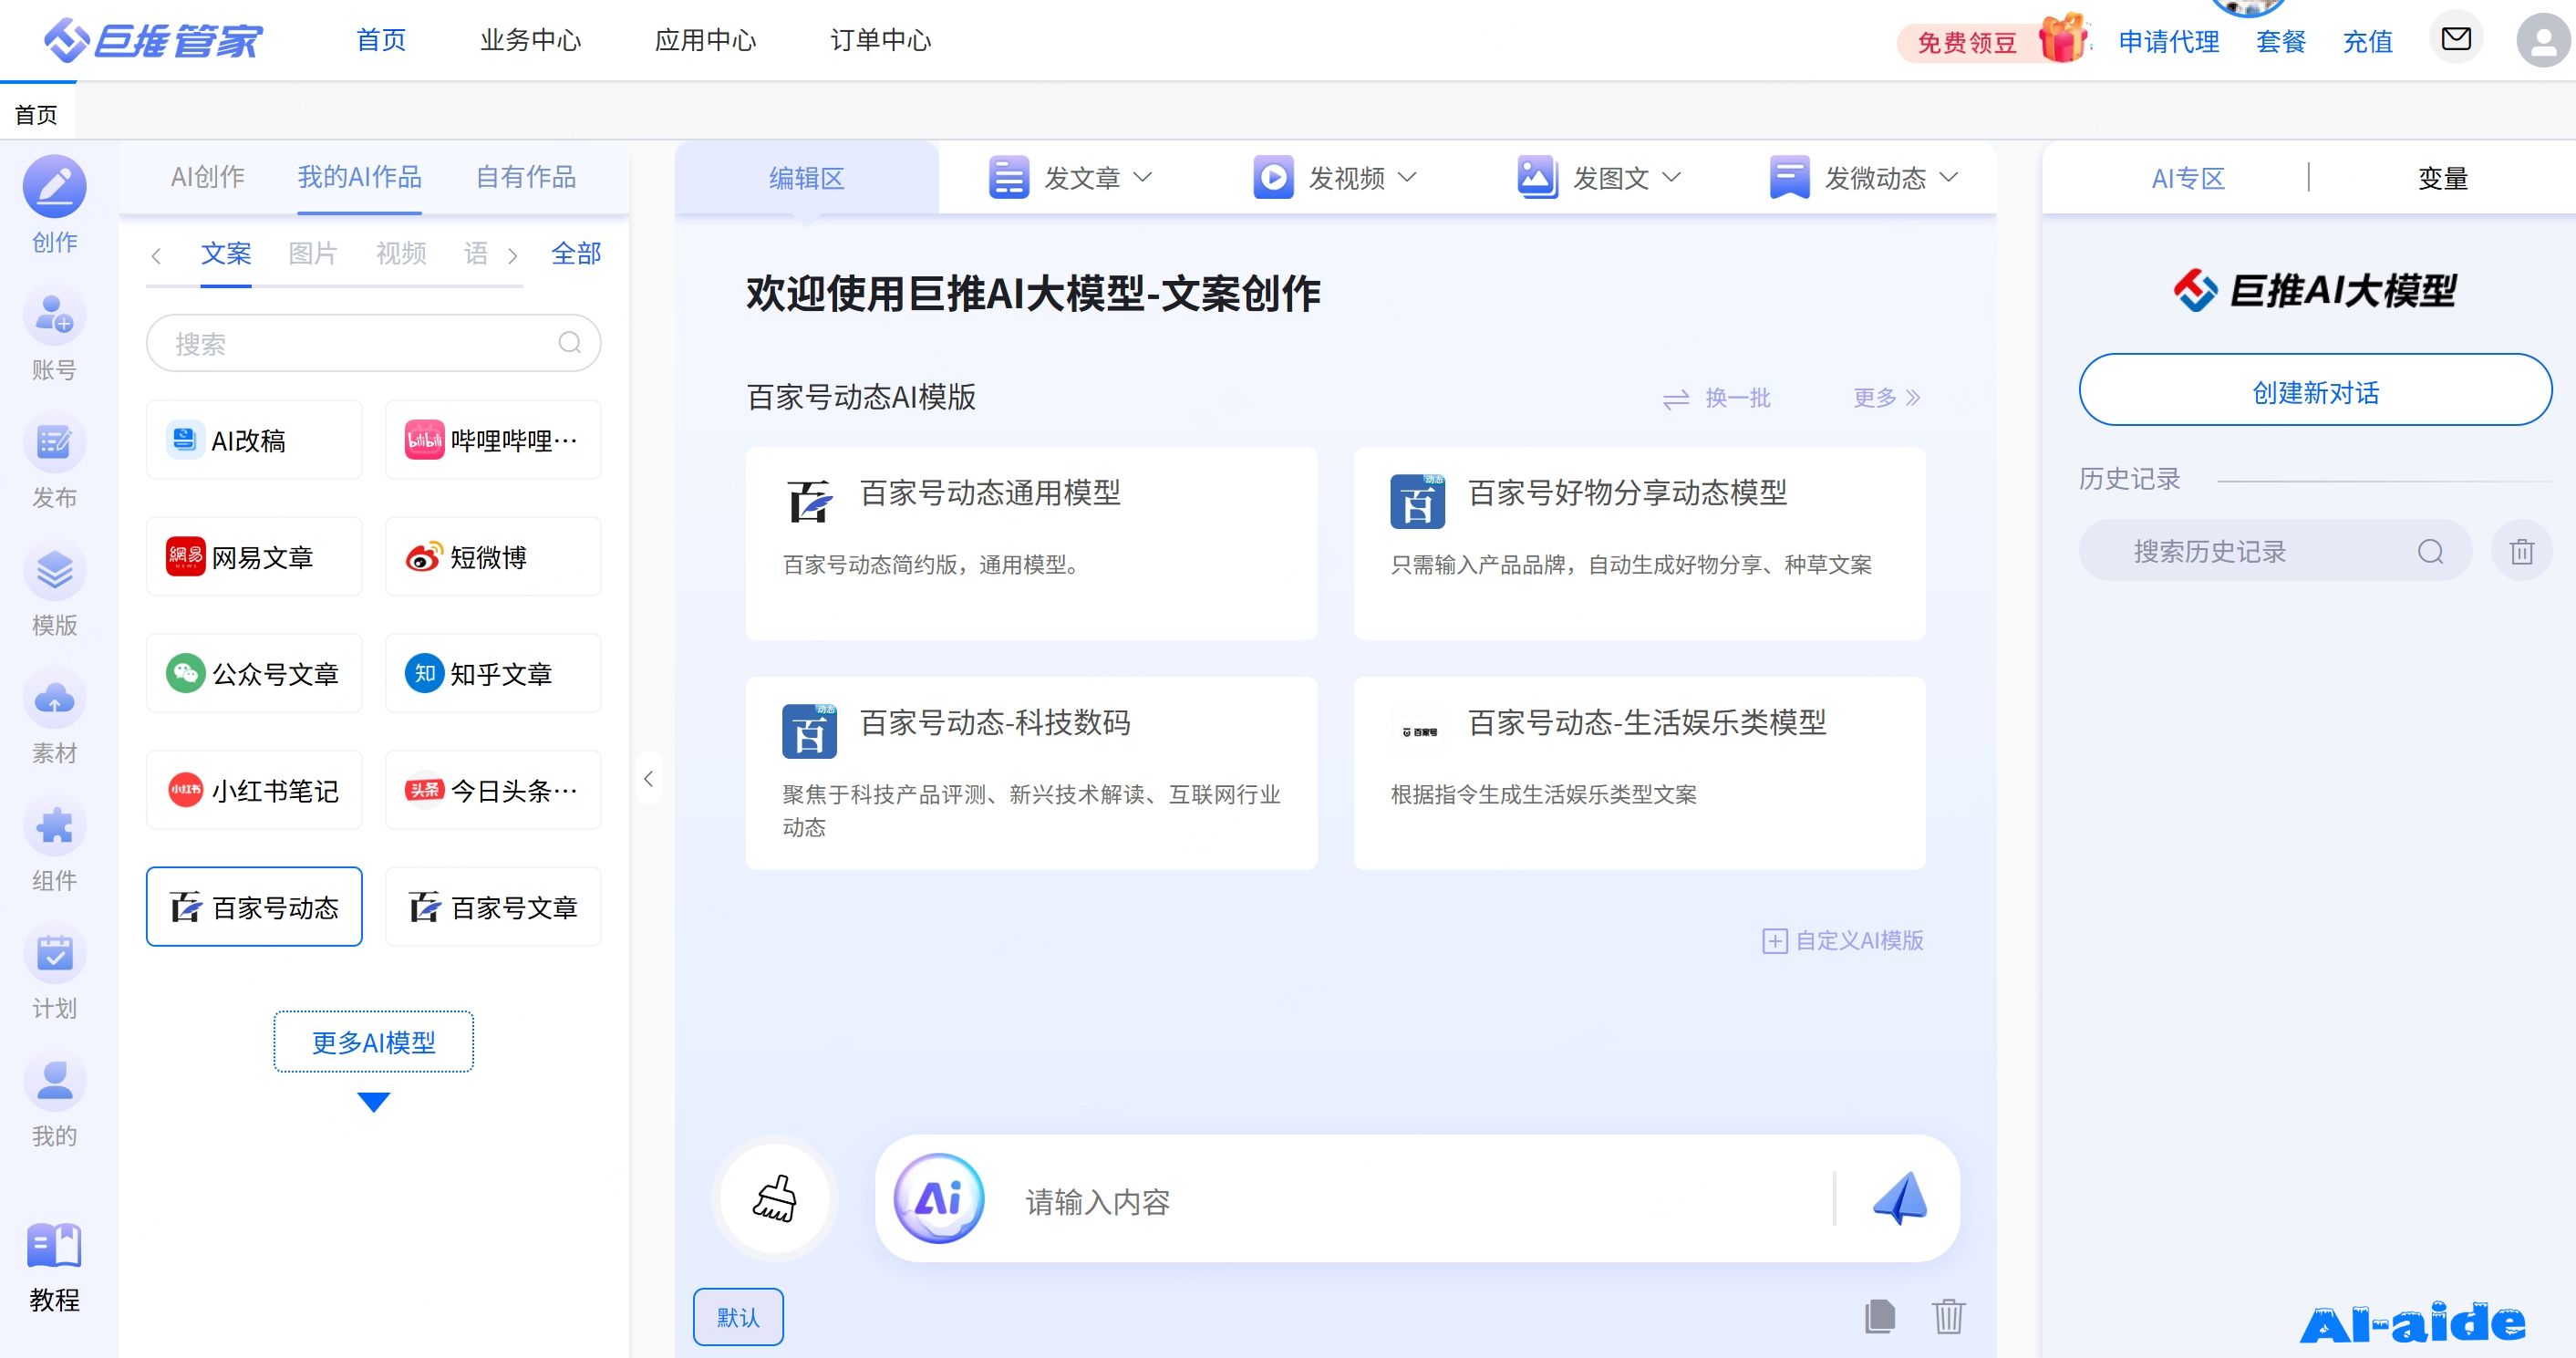Select 今日头条 model
Screen dimensions: 2576x1358
tap(493, 790)
